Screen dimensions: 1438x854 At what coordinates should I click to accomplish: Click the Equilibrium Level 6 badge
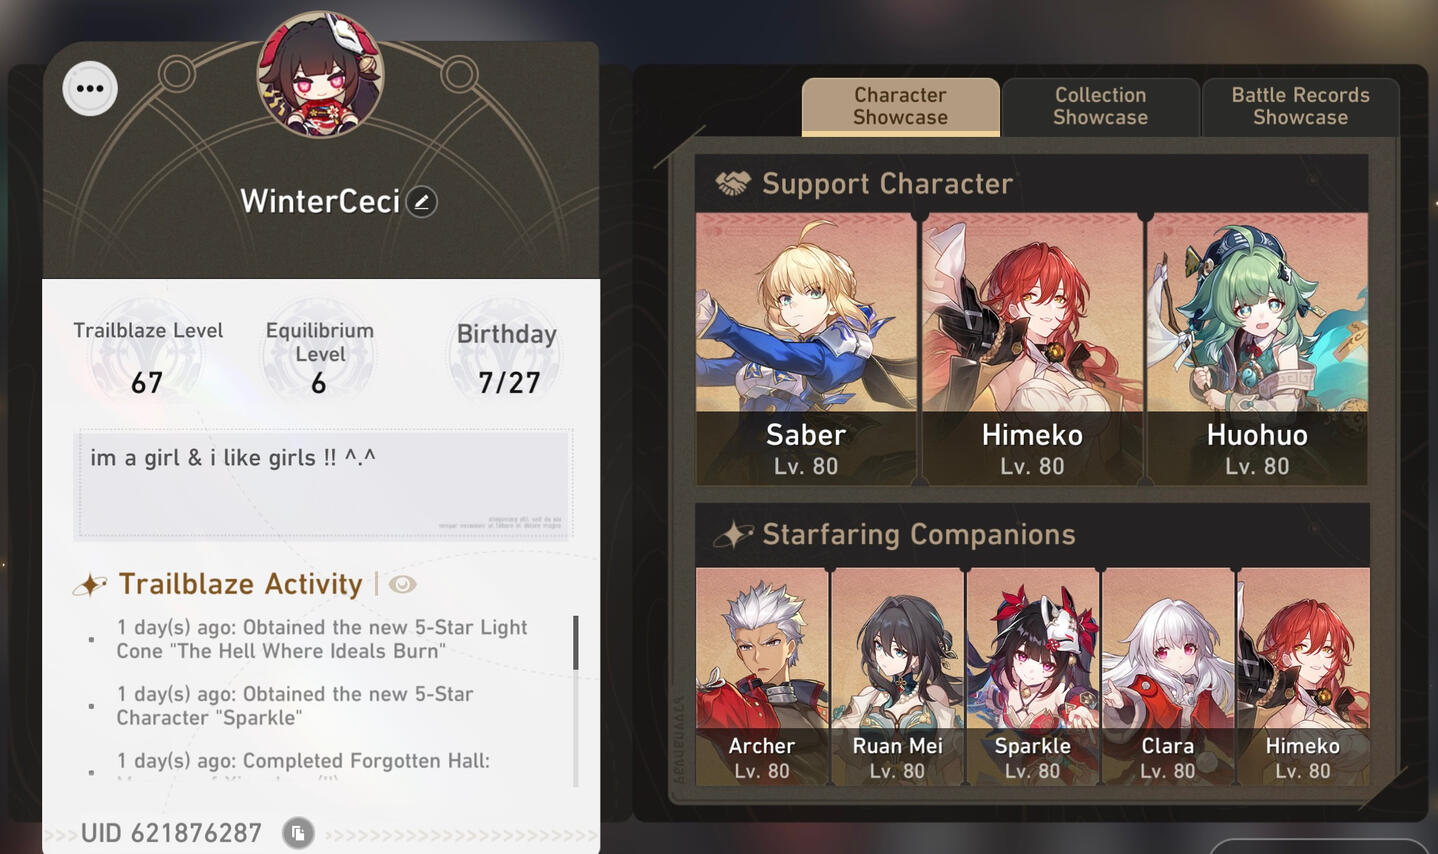319,358
